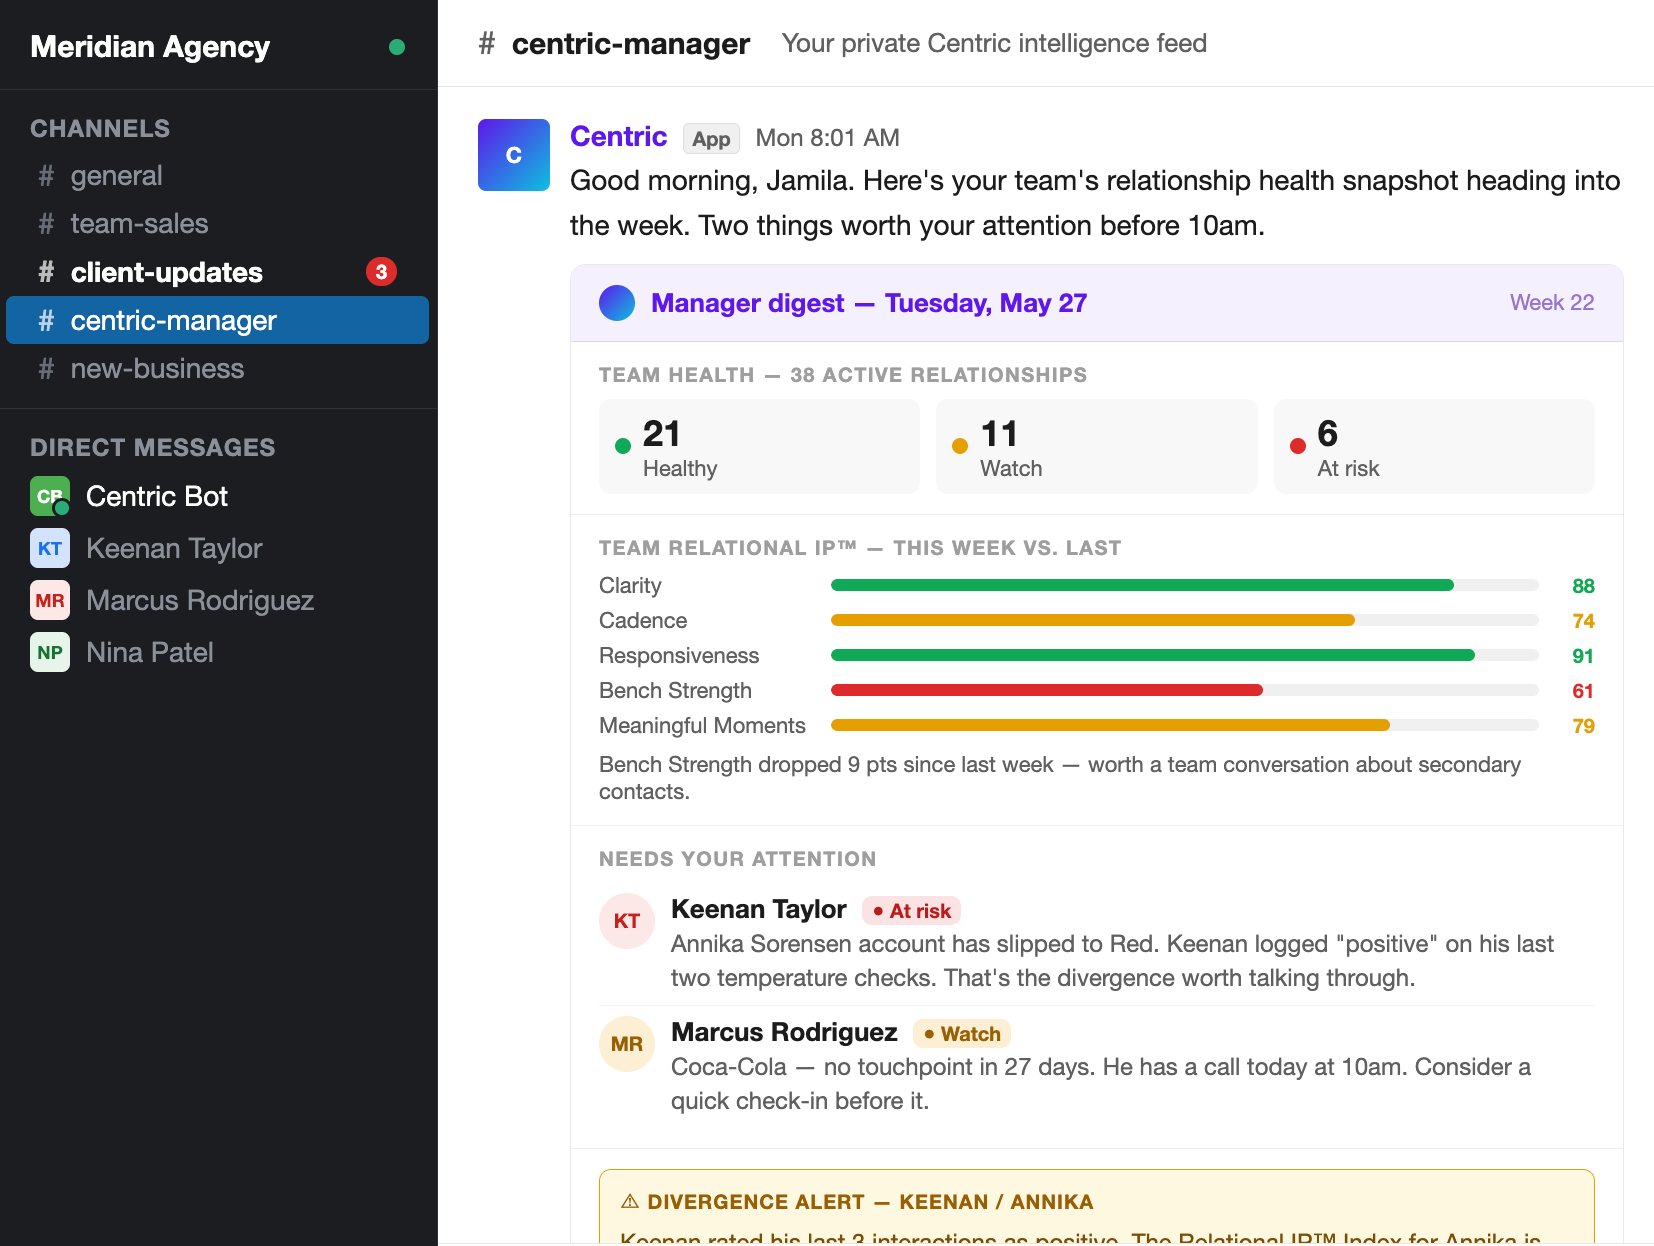The height and width of the screenshot is (1246, 1654).
Task: Click the Bench Strength score 61
Action: [x=1583, y=691]
